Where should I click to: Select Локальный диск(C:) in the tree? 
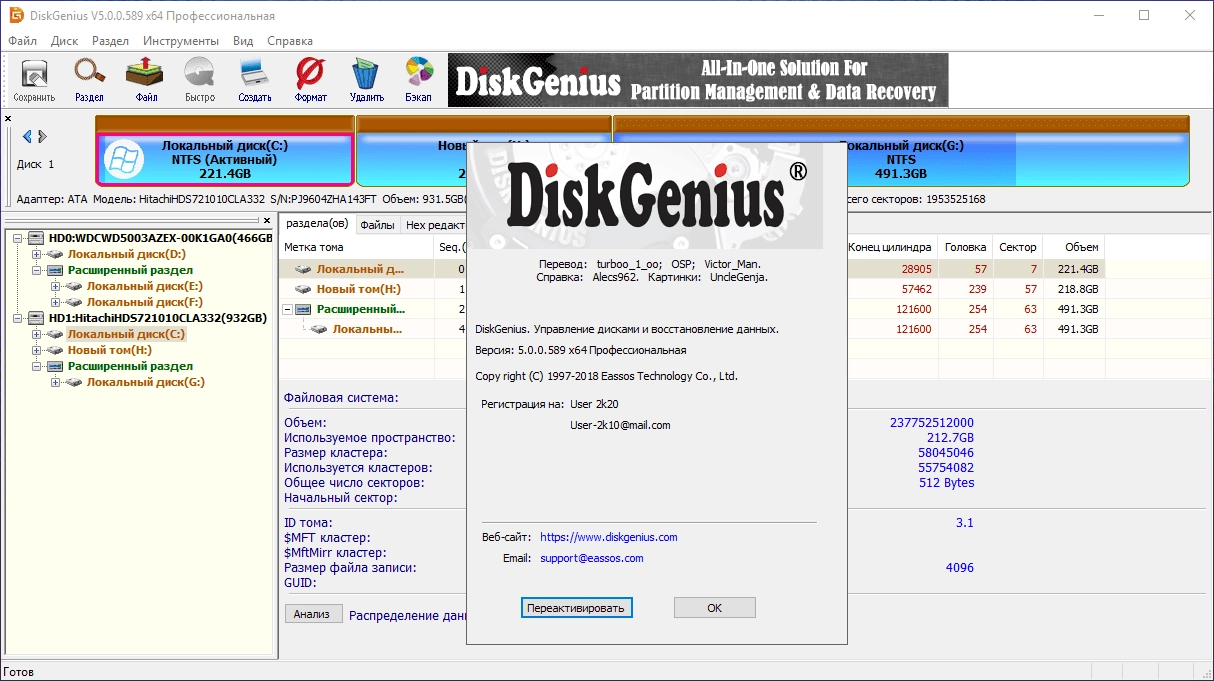tap(126, 334)
